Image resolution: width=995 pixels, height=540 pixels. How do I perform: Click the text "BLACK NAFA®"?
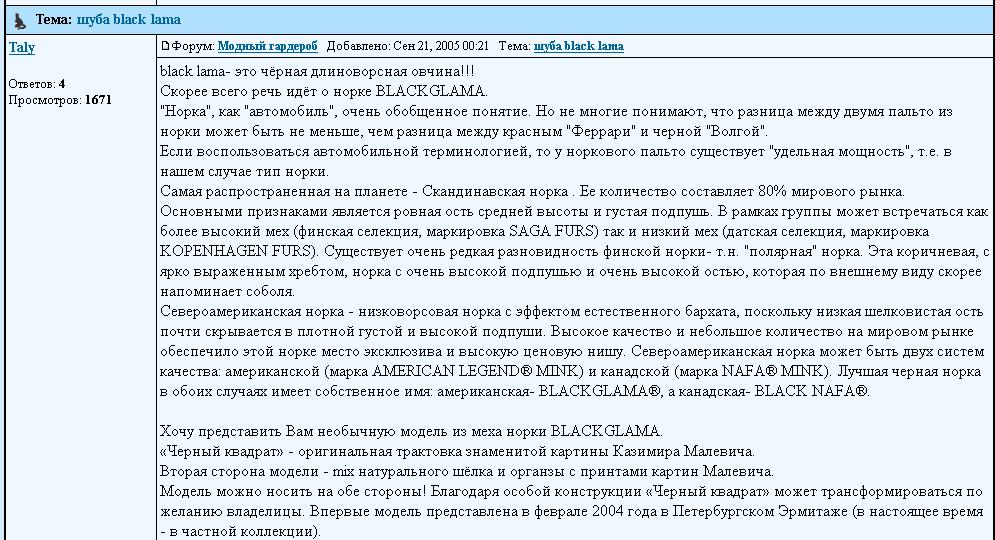click(810, 392)
